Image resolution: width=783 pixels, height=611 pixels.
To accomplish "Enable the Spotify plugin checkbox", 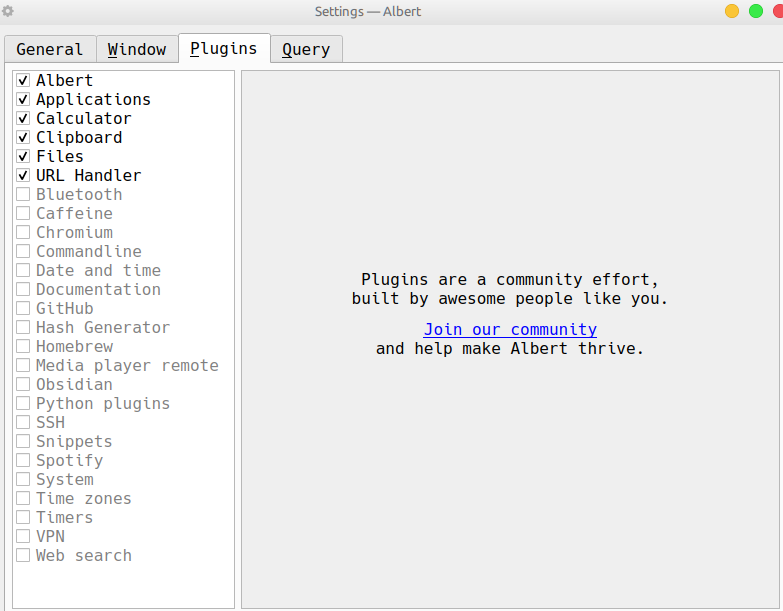I will point(23,460).
